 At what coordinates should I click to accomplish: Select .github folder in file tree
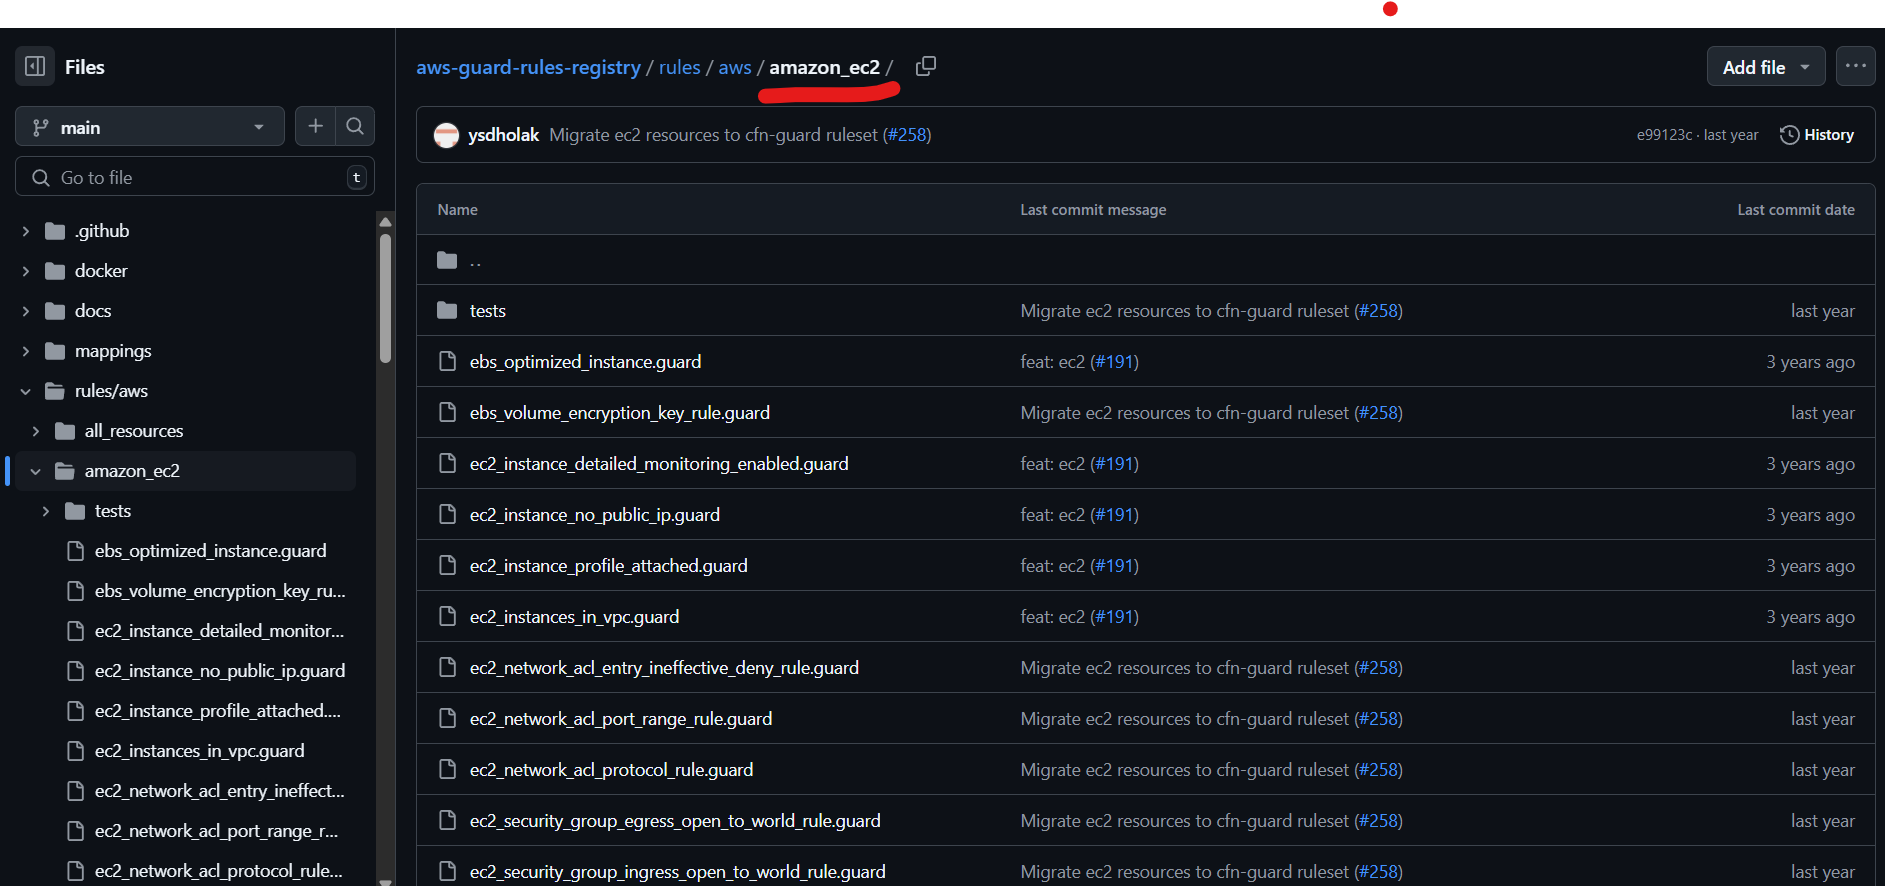pos(102,231)
